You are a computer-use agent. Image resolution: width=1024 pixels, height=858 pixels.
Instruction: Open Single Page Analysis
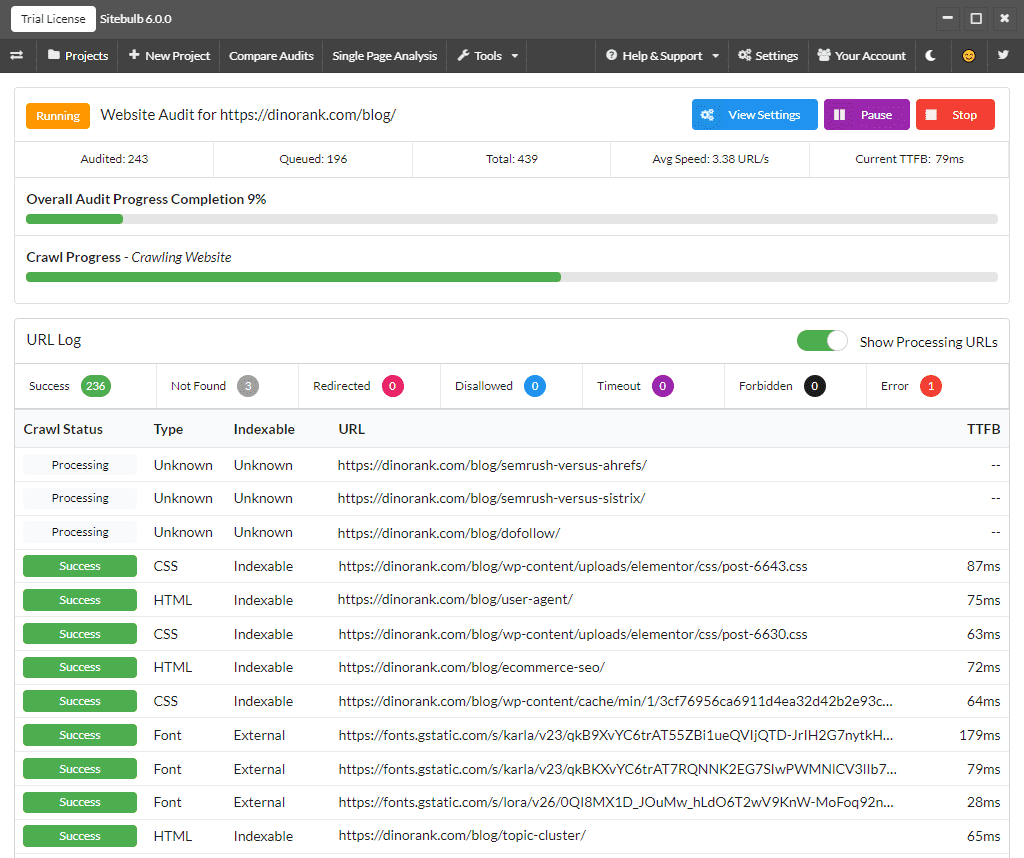click(385, 56)
